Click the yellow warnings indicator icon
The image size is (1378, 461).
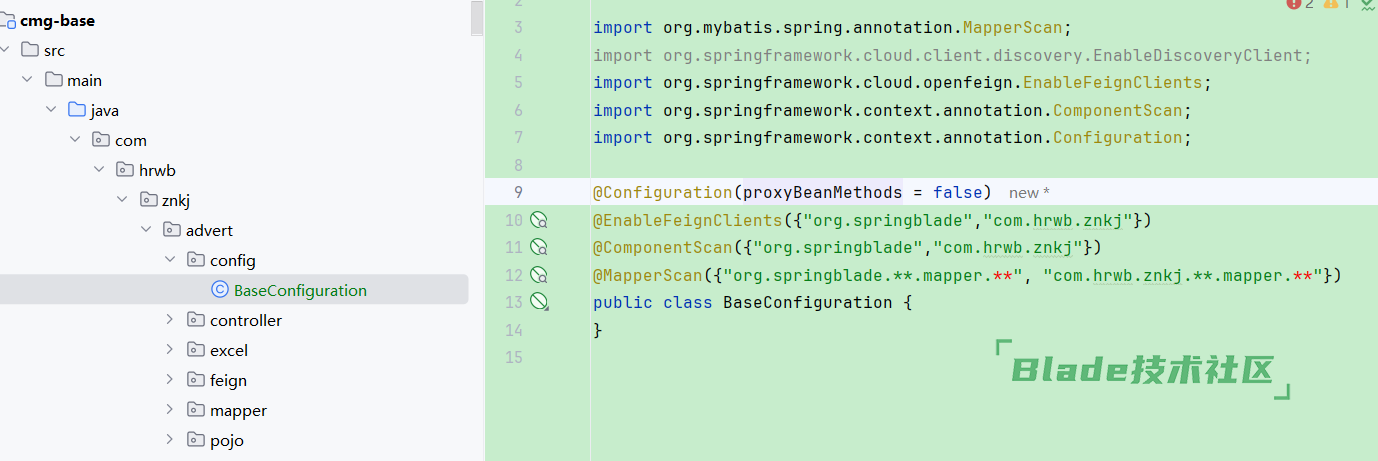pyautogui.click(x=1331, y=4)
